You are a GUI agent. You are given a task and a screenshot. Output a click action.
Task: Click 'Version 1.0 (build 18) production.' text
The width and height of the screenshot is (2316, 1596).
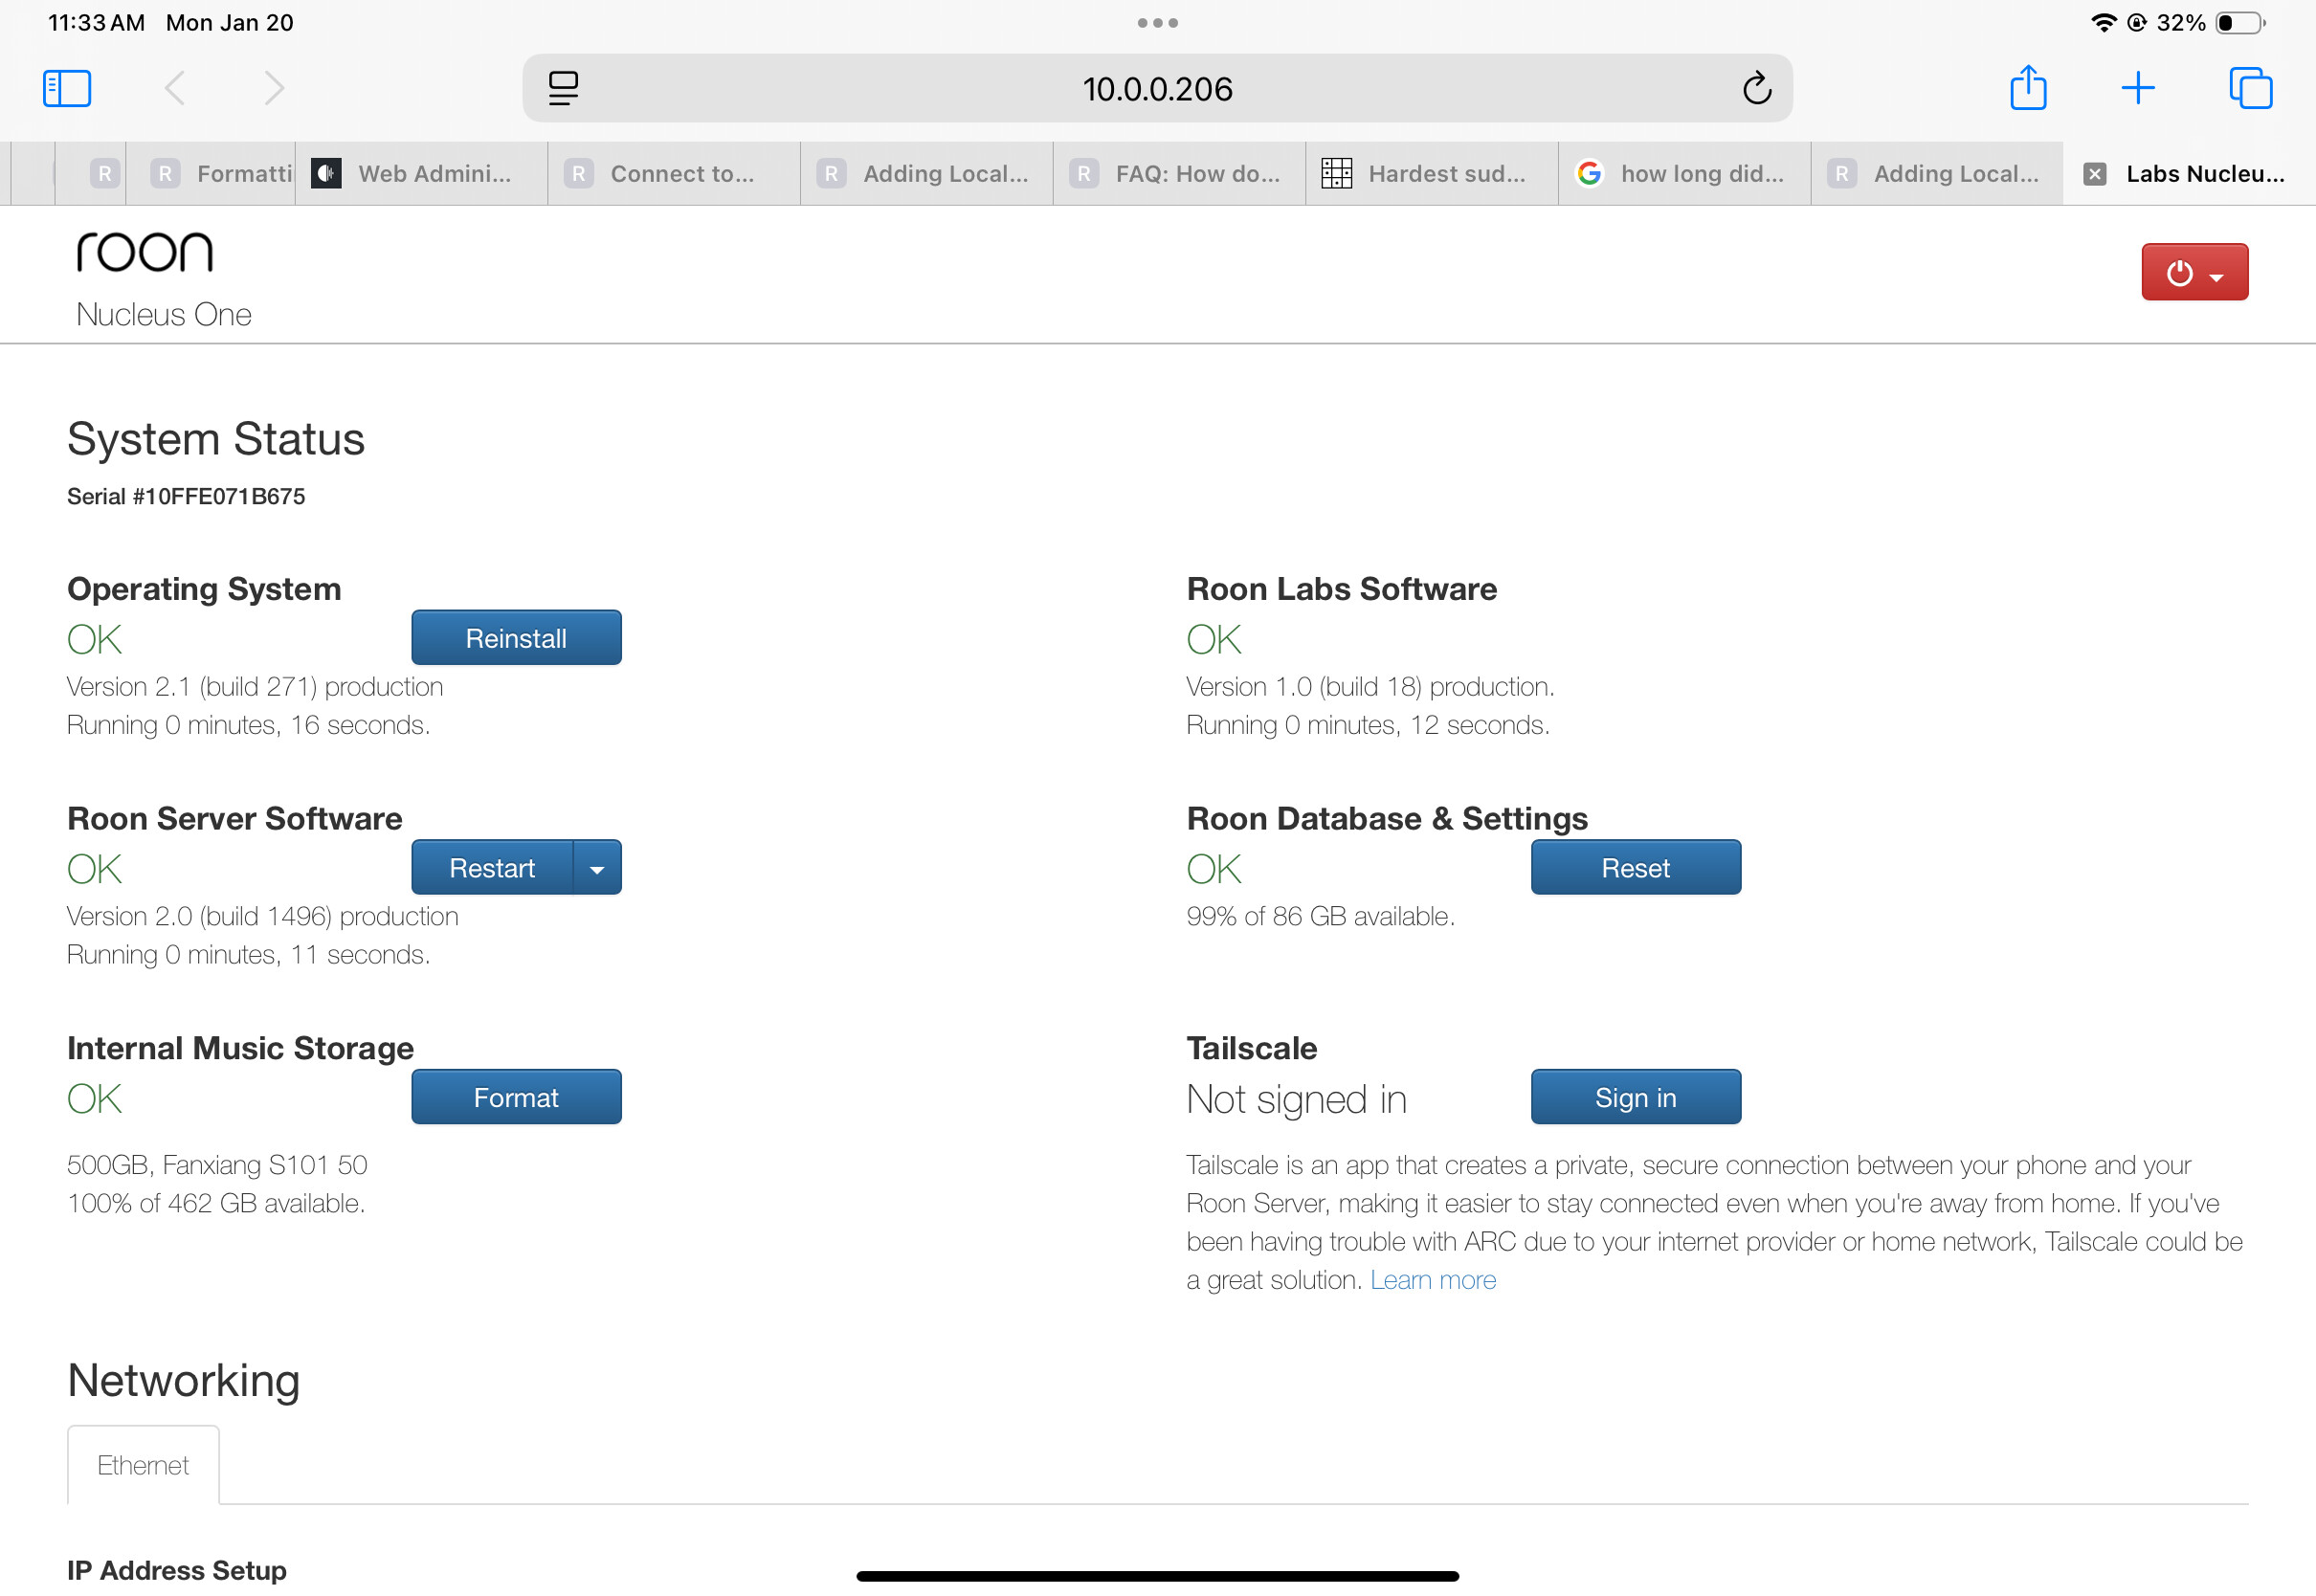pyautogui.click(x=1370, y=686)
